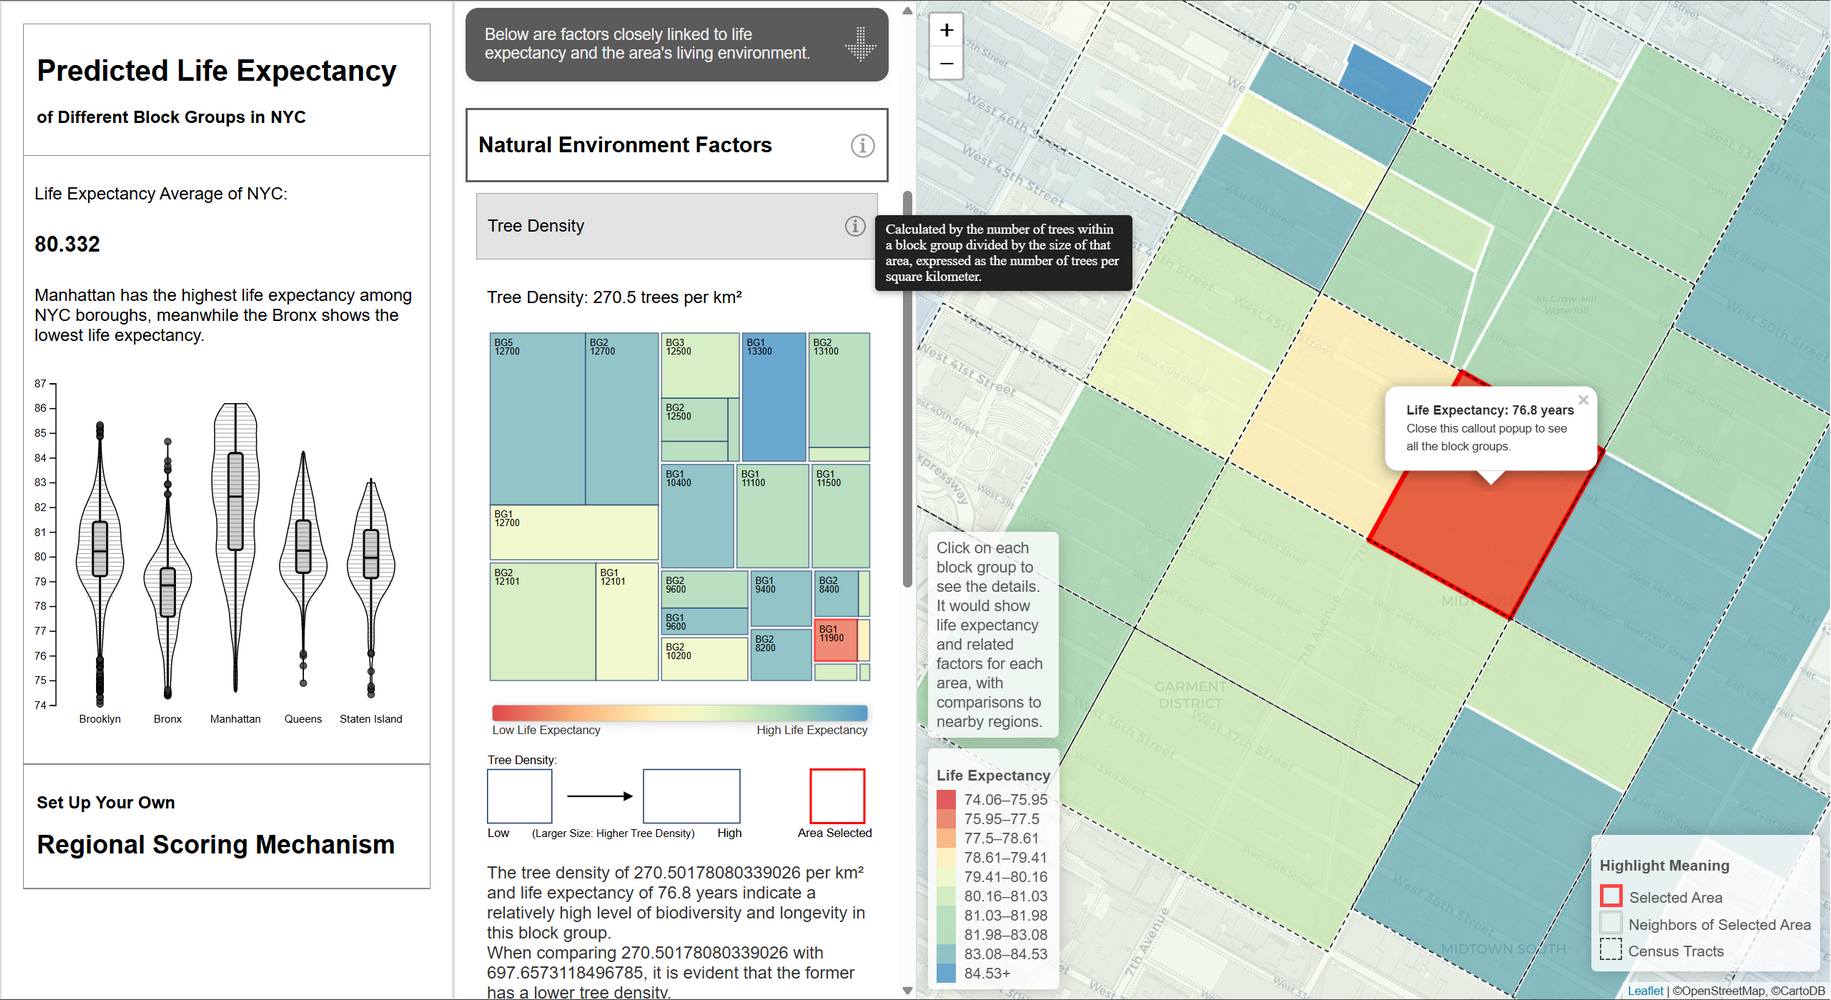Click the Life Expectancy: 76.8 years popup text
1831x1000 pixels.
(1490, 410)
